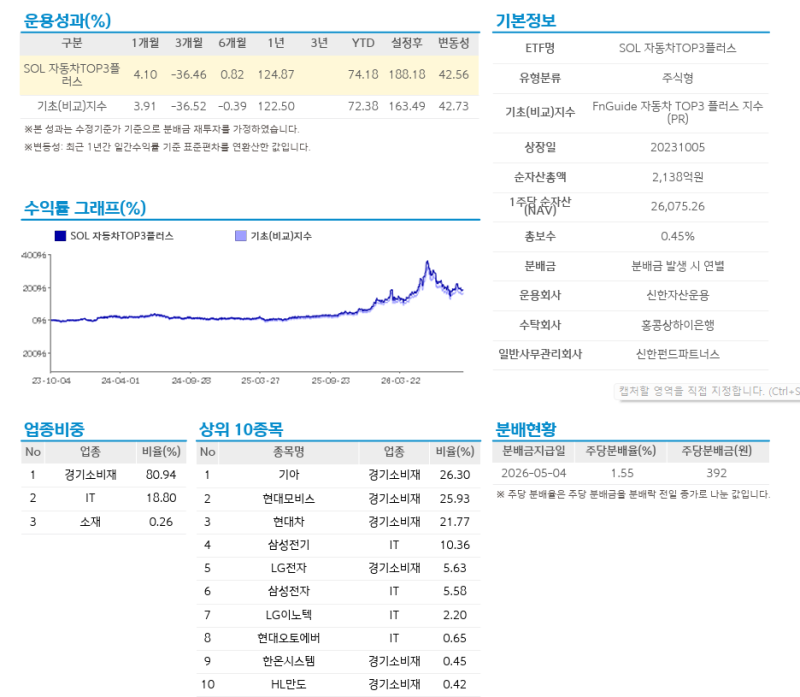800x697 pixels.
Task: Click the distribution date 2026-05-04
Action: [534, 473]
